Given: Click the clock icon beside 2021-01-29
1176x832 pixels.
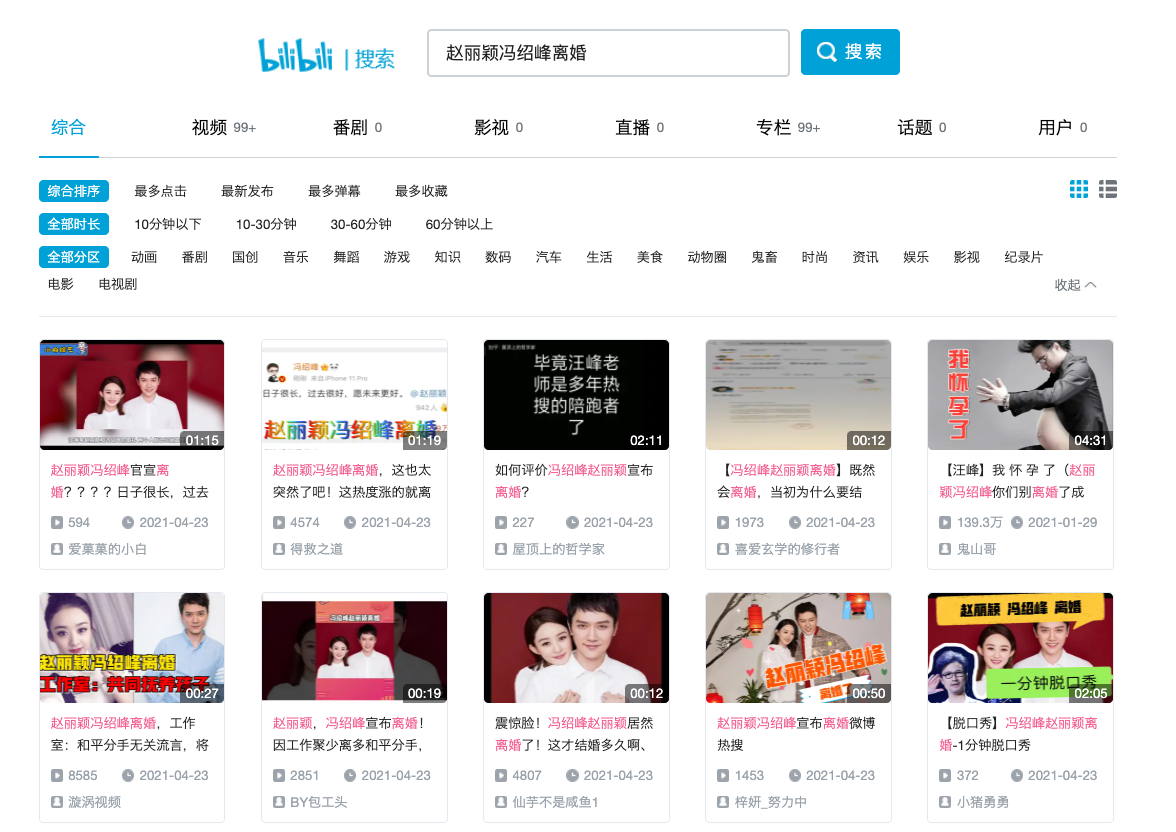Looking at the screenshot, I should [1017, 522].
